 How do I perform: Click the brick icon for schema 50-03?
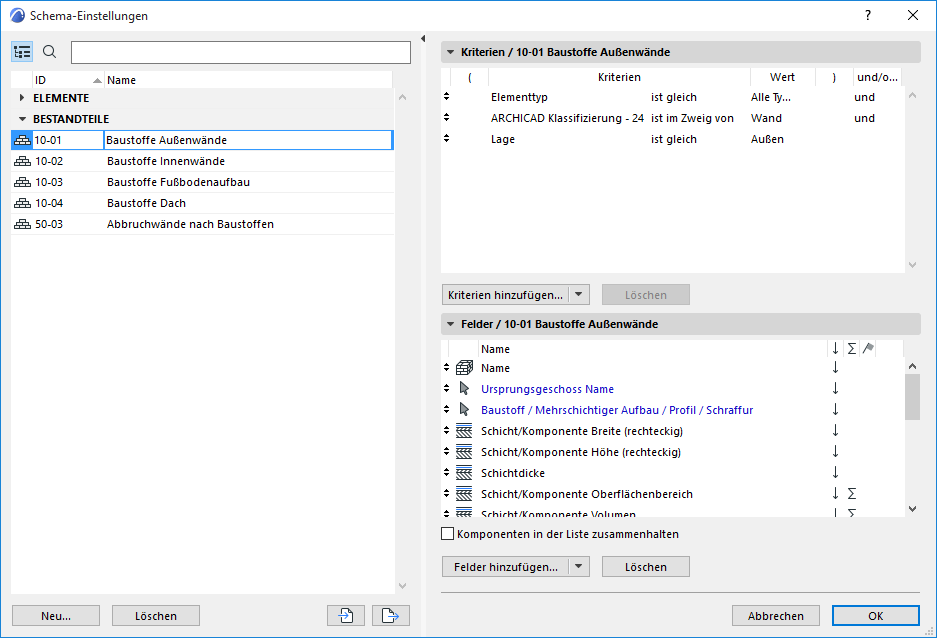coord(23,224)
